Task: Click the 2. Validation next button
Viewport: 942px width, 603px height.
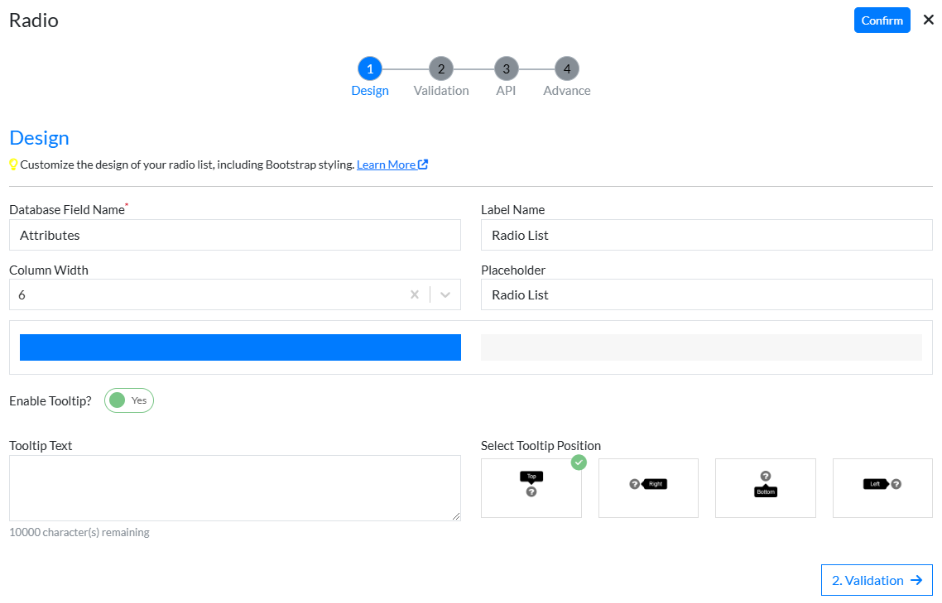Action: [x=876, y=580]
